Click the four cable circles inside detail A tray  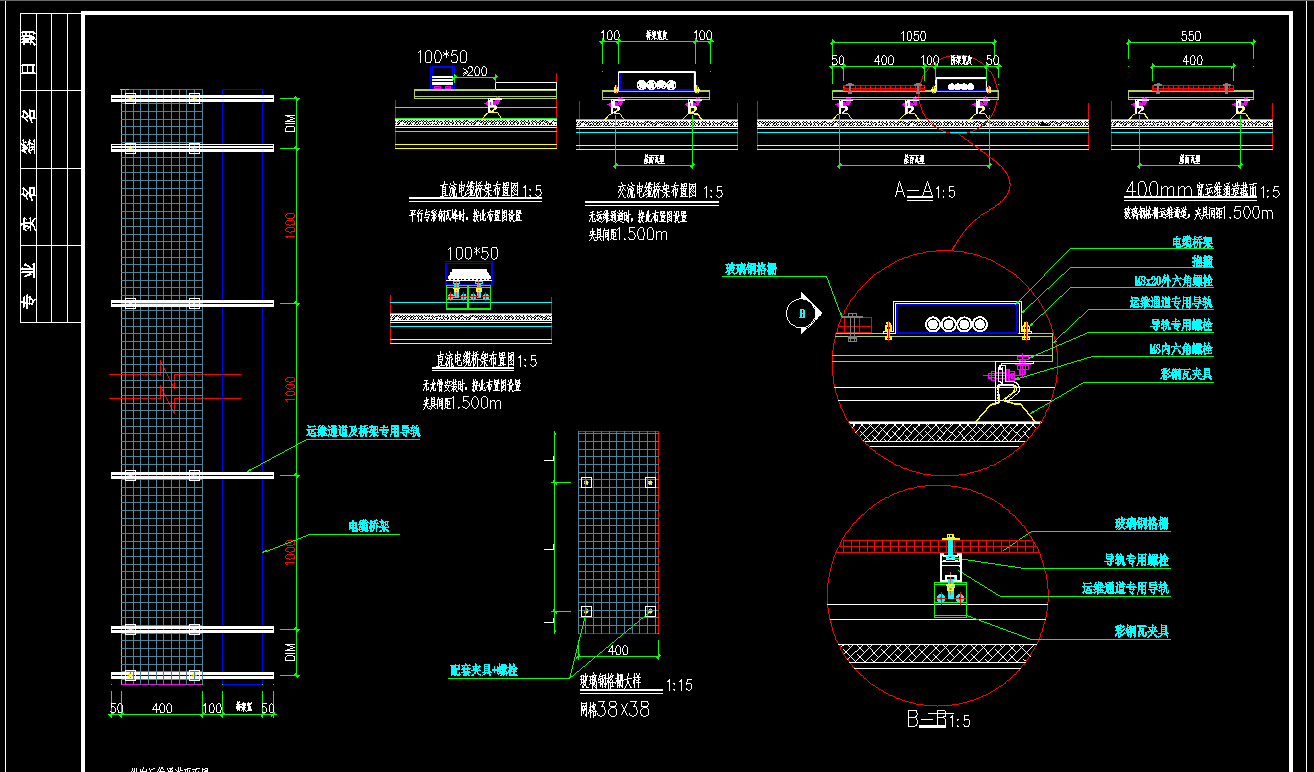click(957, 324)
